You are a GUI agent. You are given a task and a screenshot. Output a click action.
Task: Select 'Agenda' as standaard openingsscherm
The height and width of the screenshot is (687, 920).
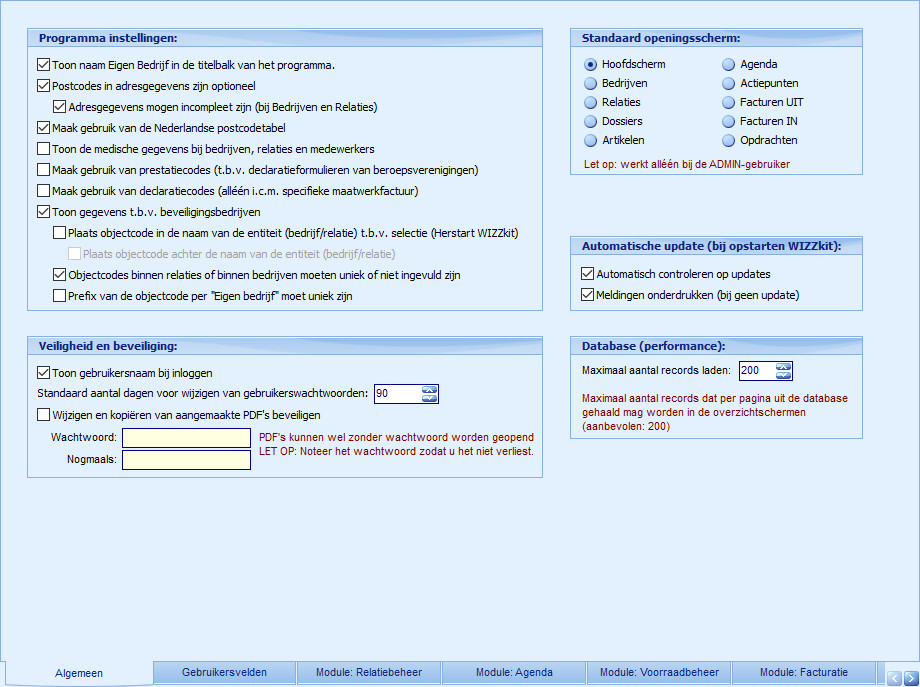pos(728,63)
